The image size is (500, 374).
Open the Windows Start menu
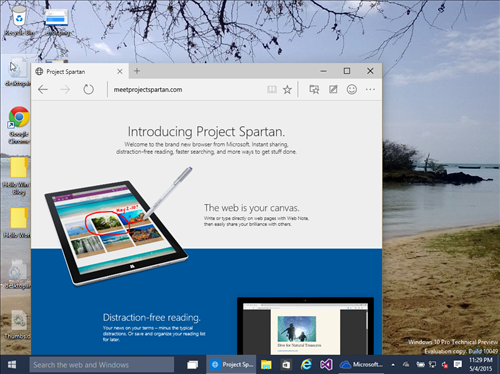coord(12,365)
